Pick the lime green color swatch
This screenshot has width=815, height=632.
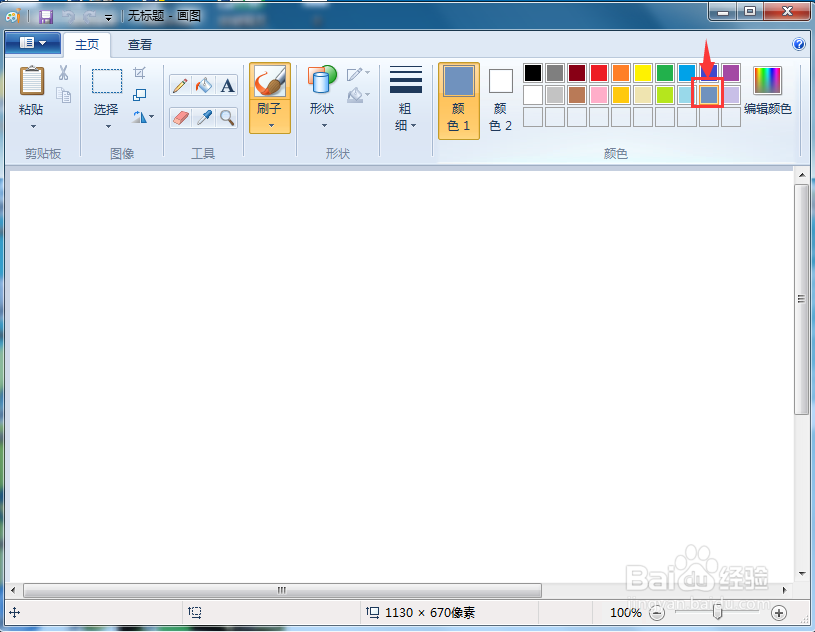(x=665, y=95)
